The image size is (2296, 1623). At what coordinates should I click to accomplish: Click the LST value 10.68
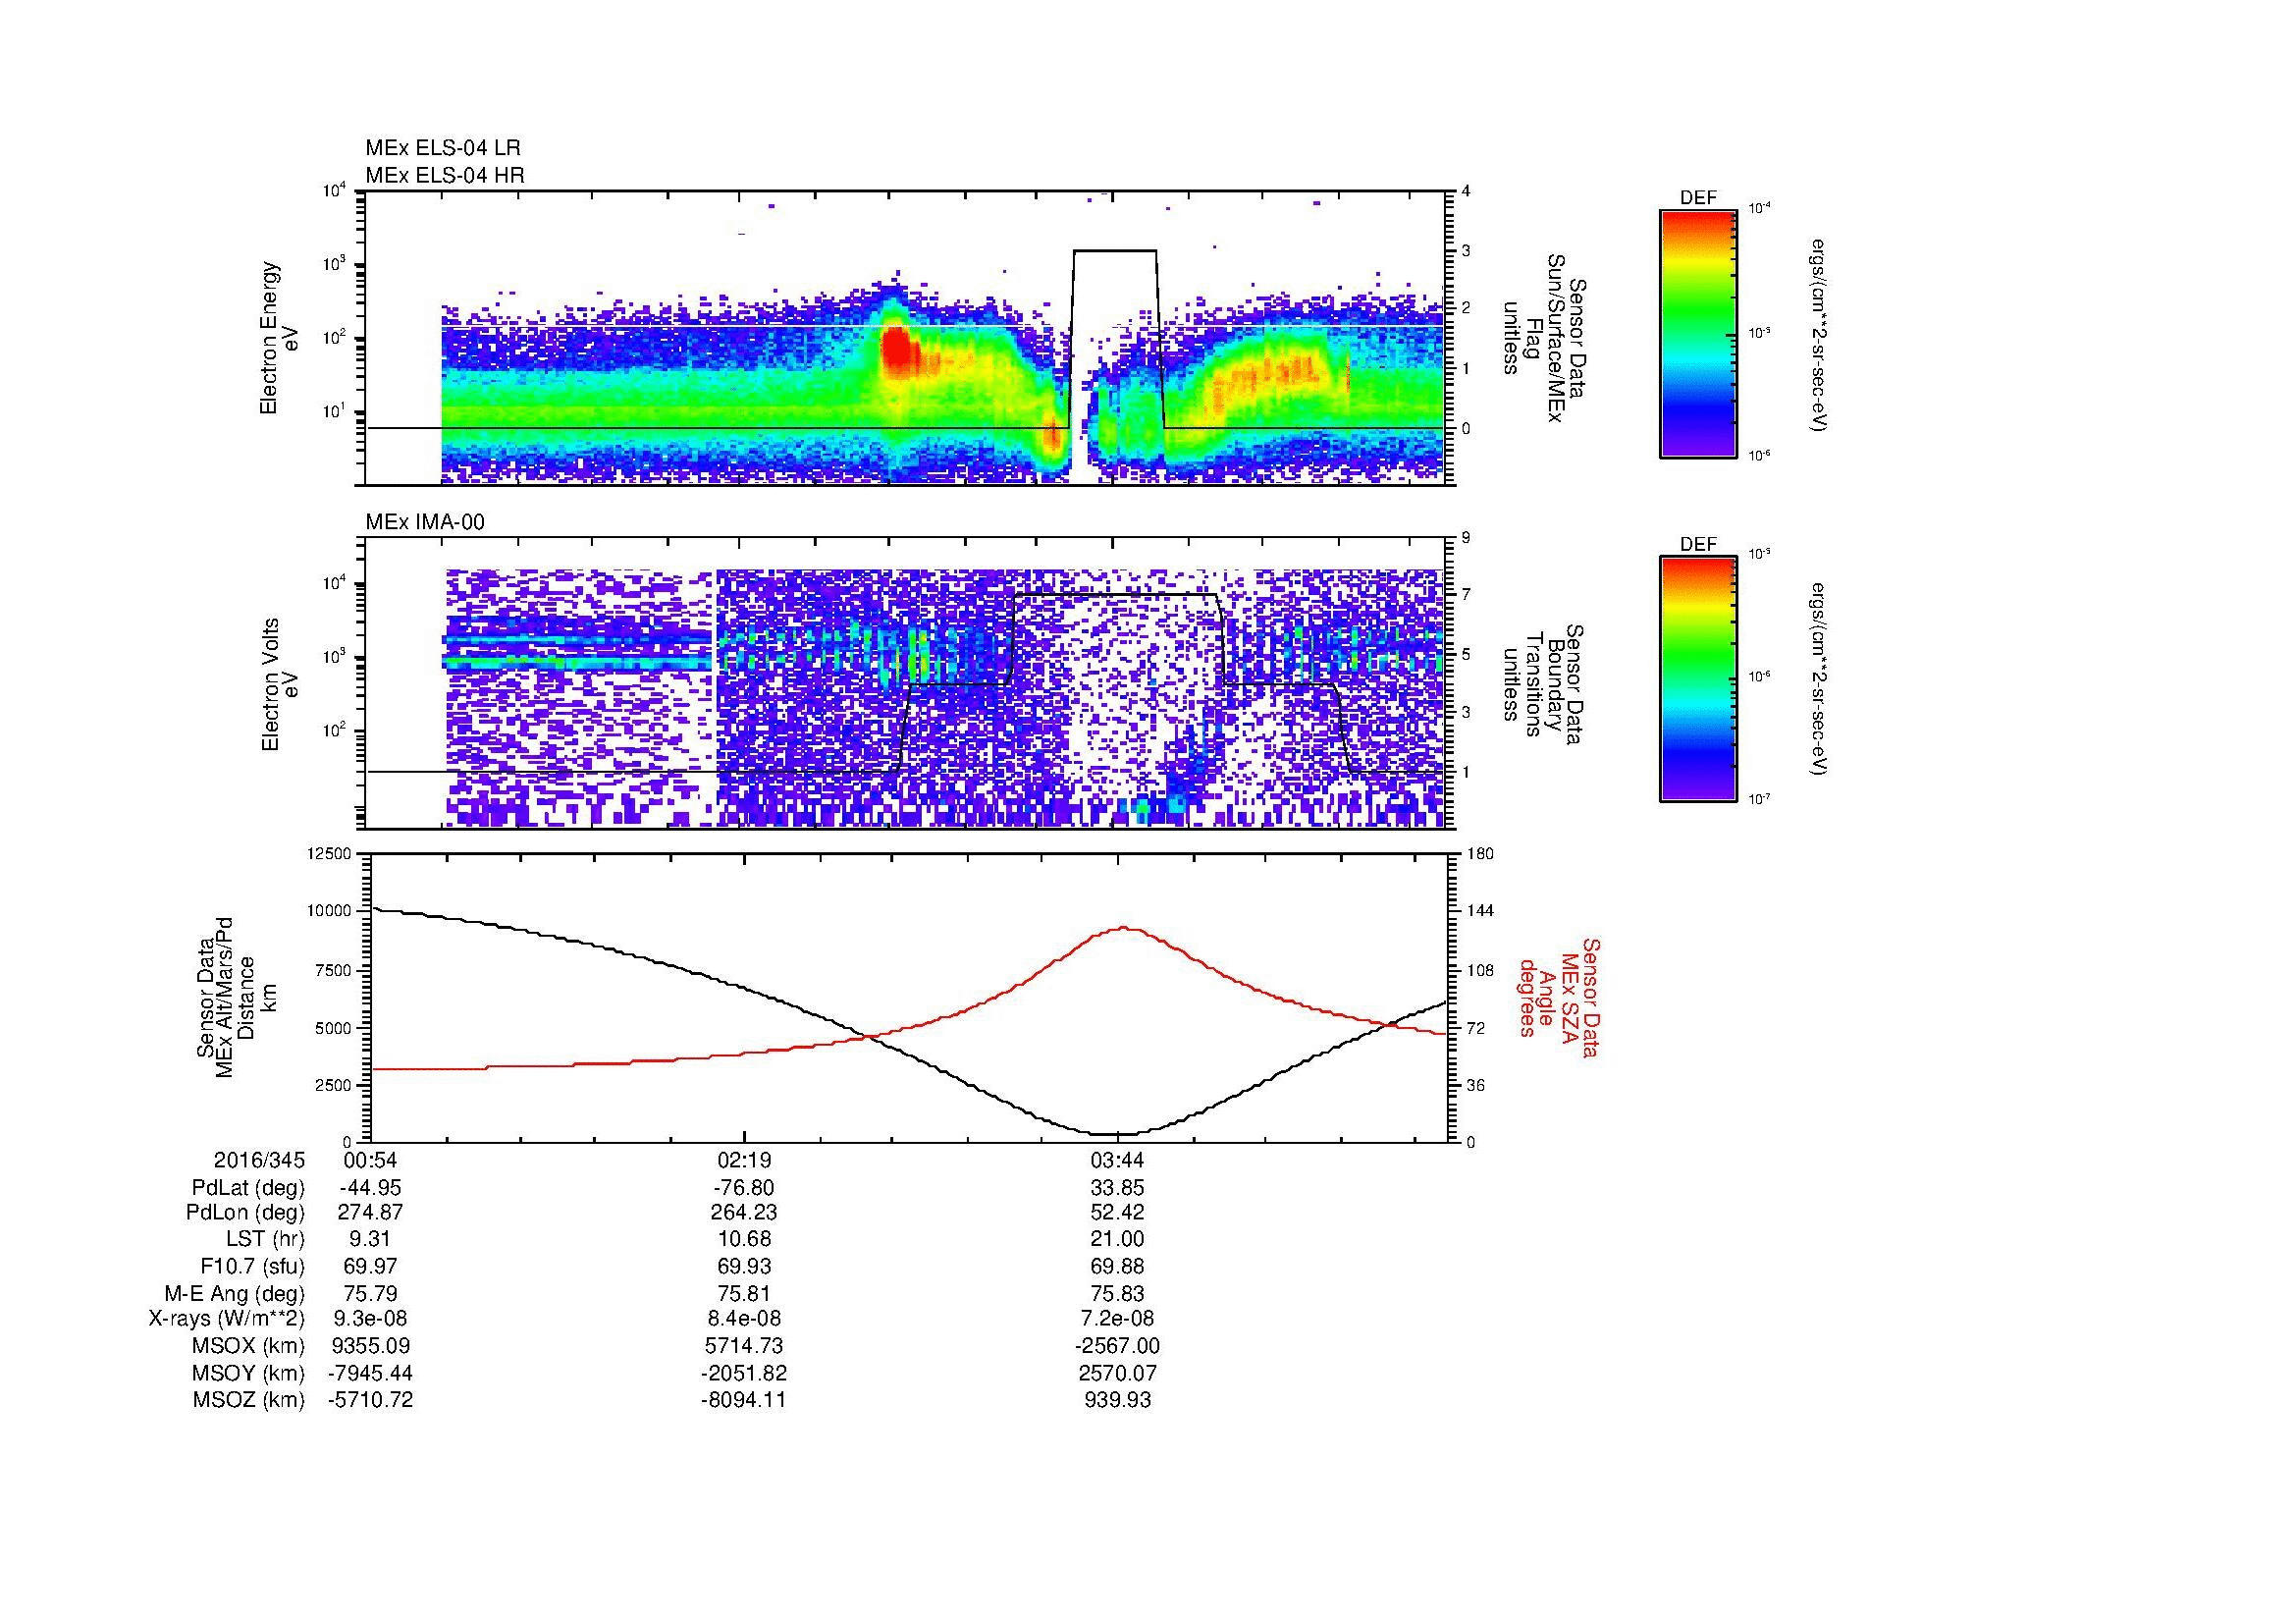point(744,1239)
